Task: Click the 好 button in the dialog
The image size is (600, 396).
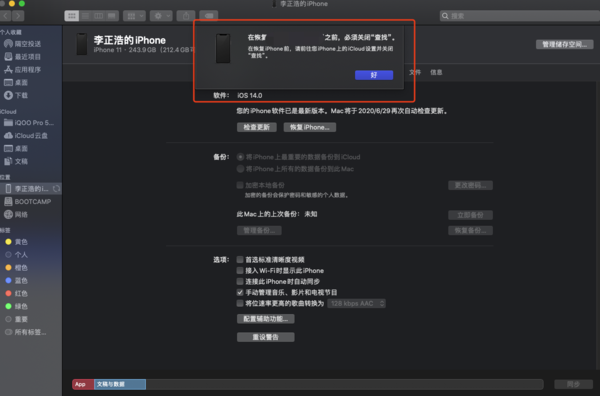Action: (374, 75)
